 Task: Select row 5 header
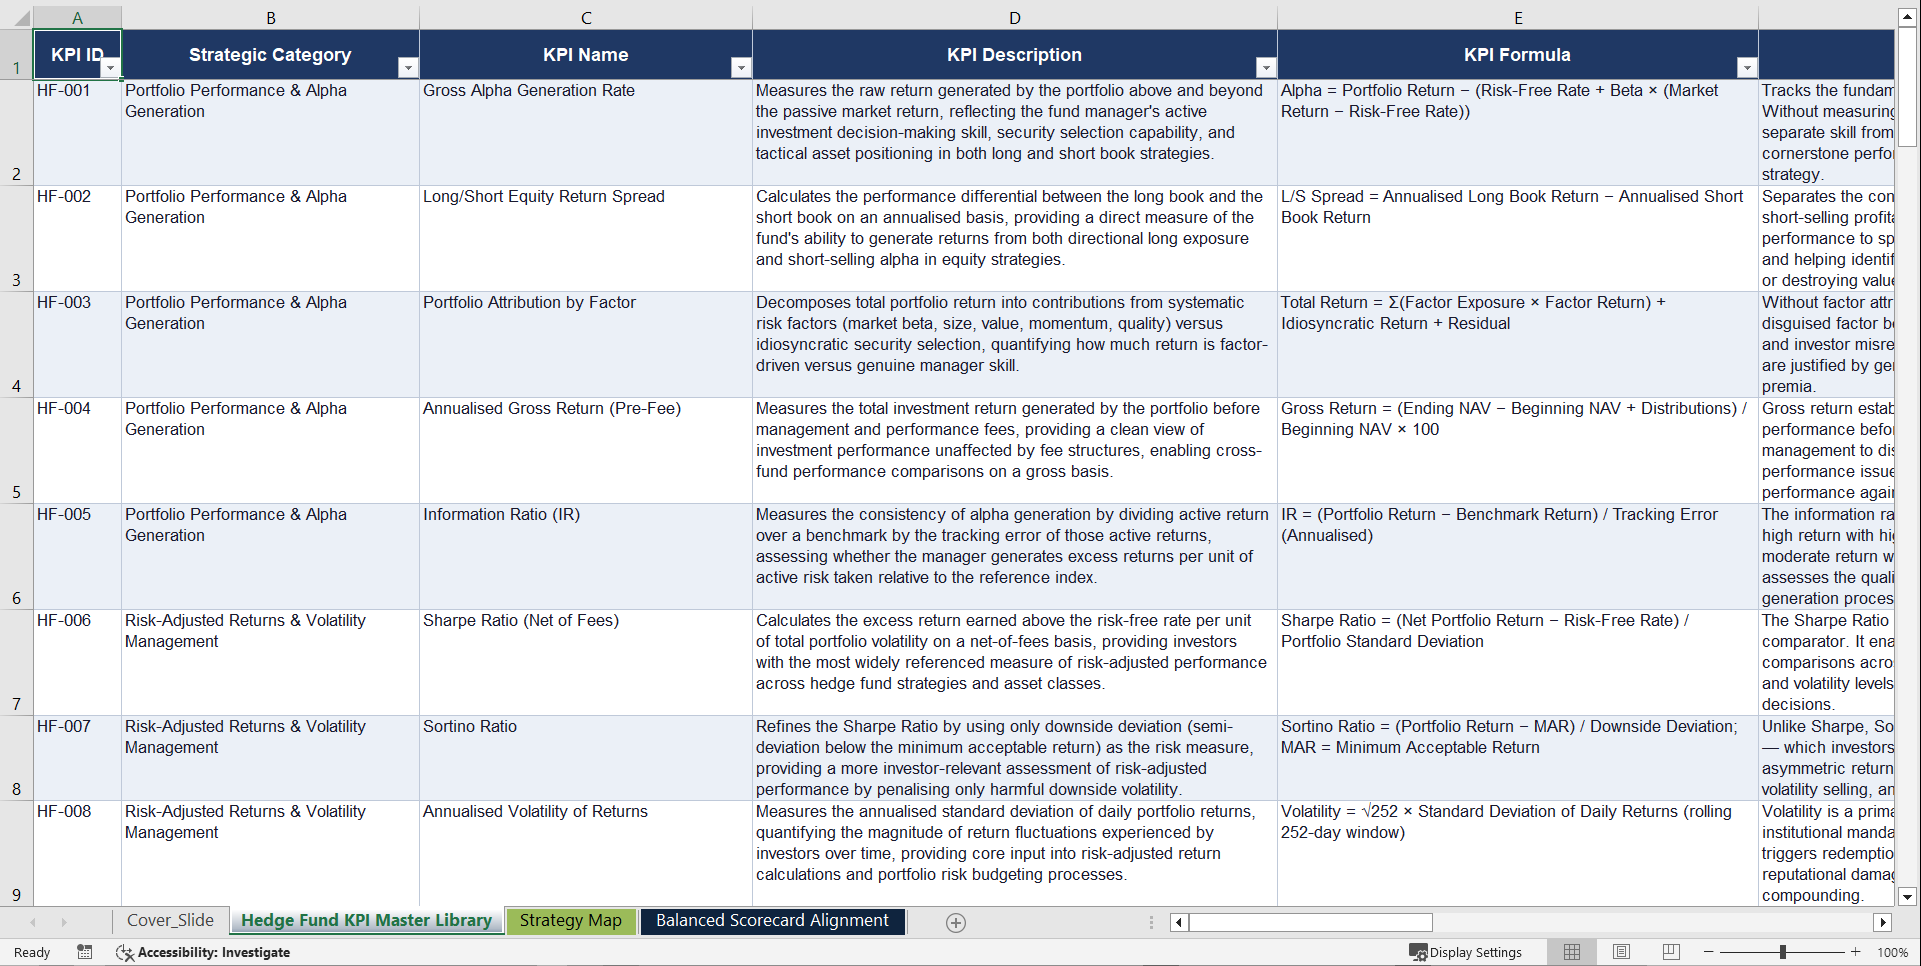point(16,450)
